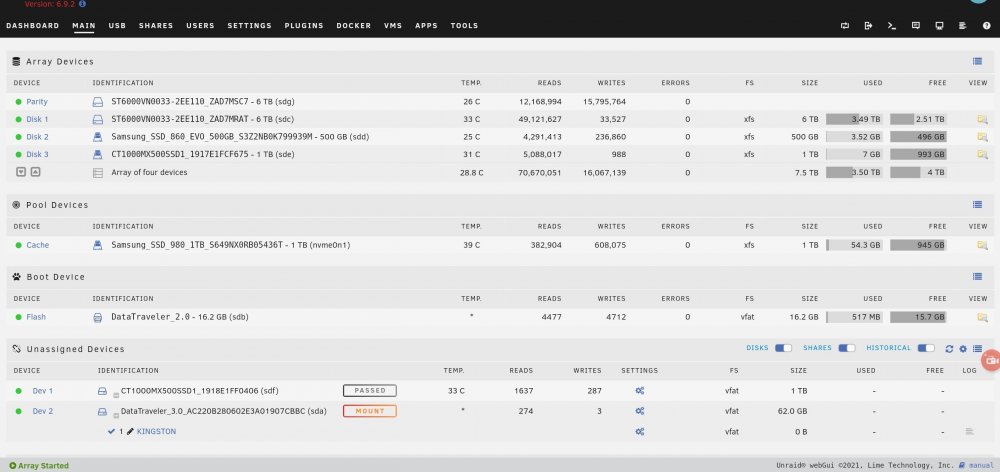Image resolution: width=1000 pixels, height=472 pixels.
Task: Click the list view icon in the Array Devices header
Action: pyautogui.click(x=977, y=61)
